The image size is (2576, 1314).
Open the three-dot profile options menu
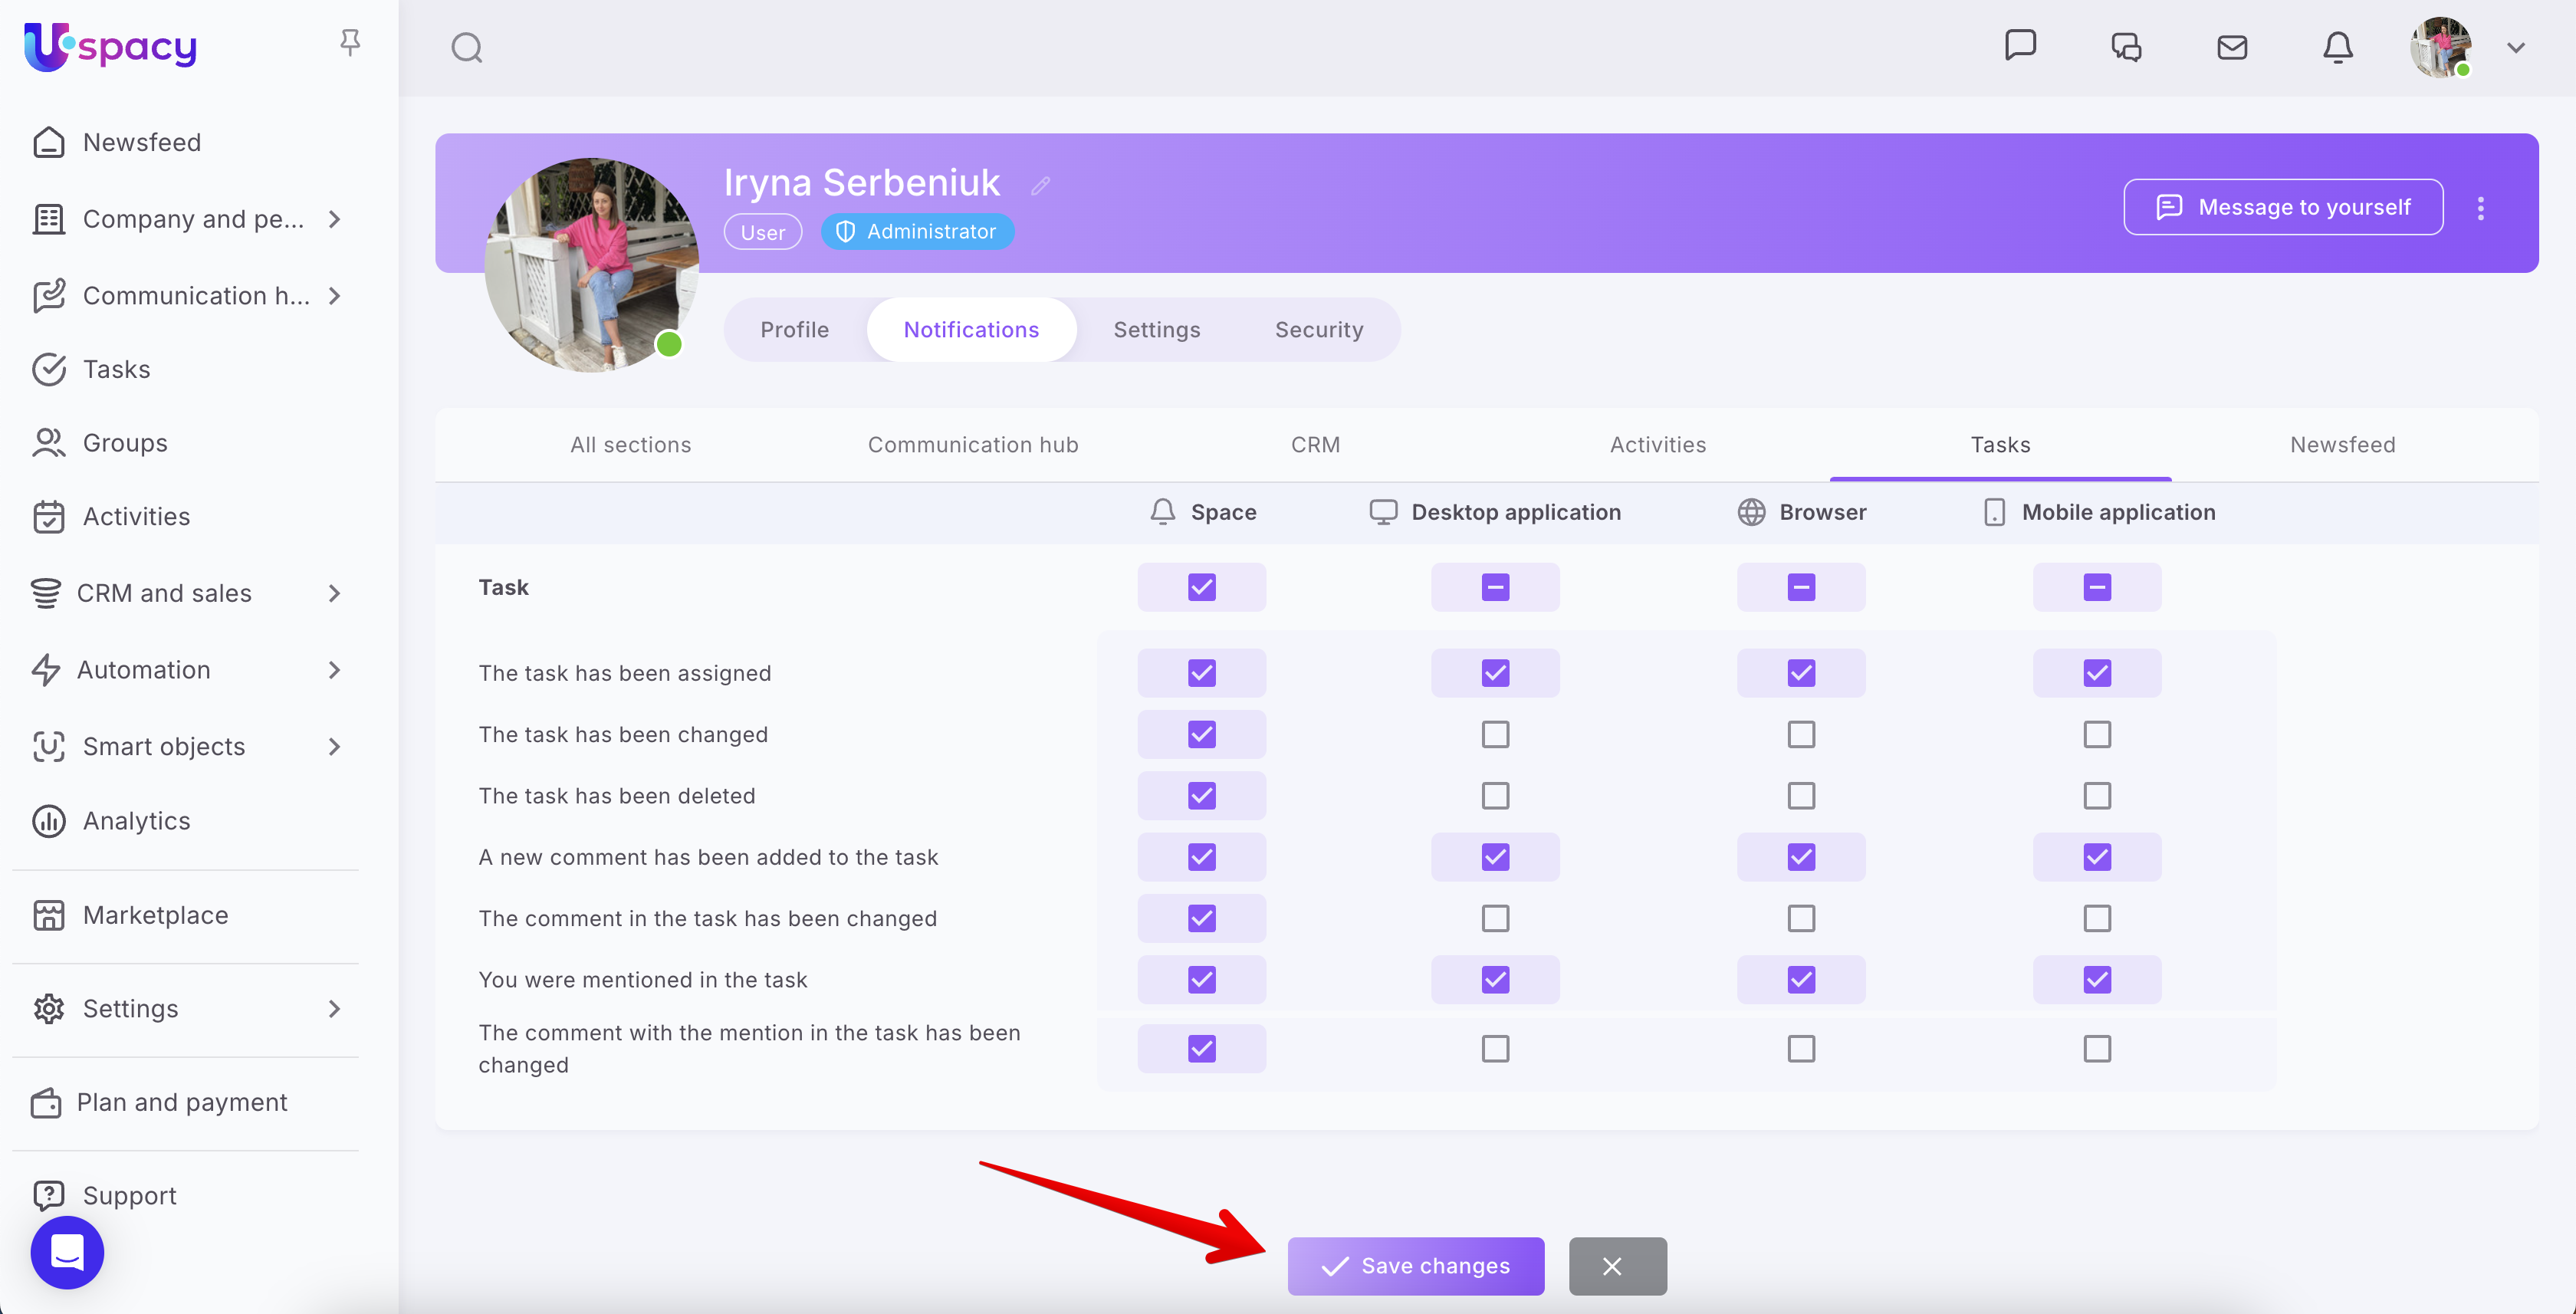tap(2480, 208)
